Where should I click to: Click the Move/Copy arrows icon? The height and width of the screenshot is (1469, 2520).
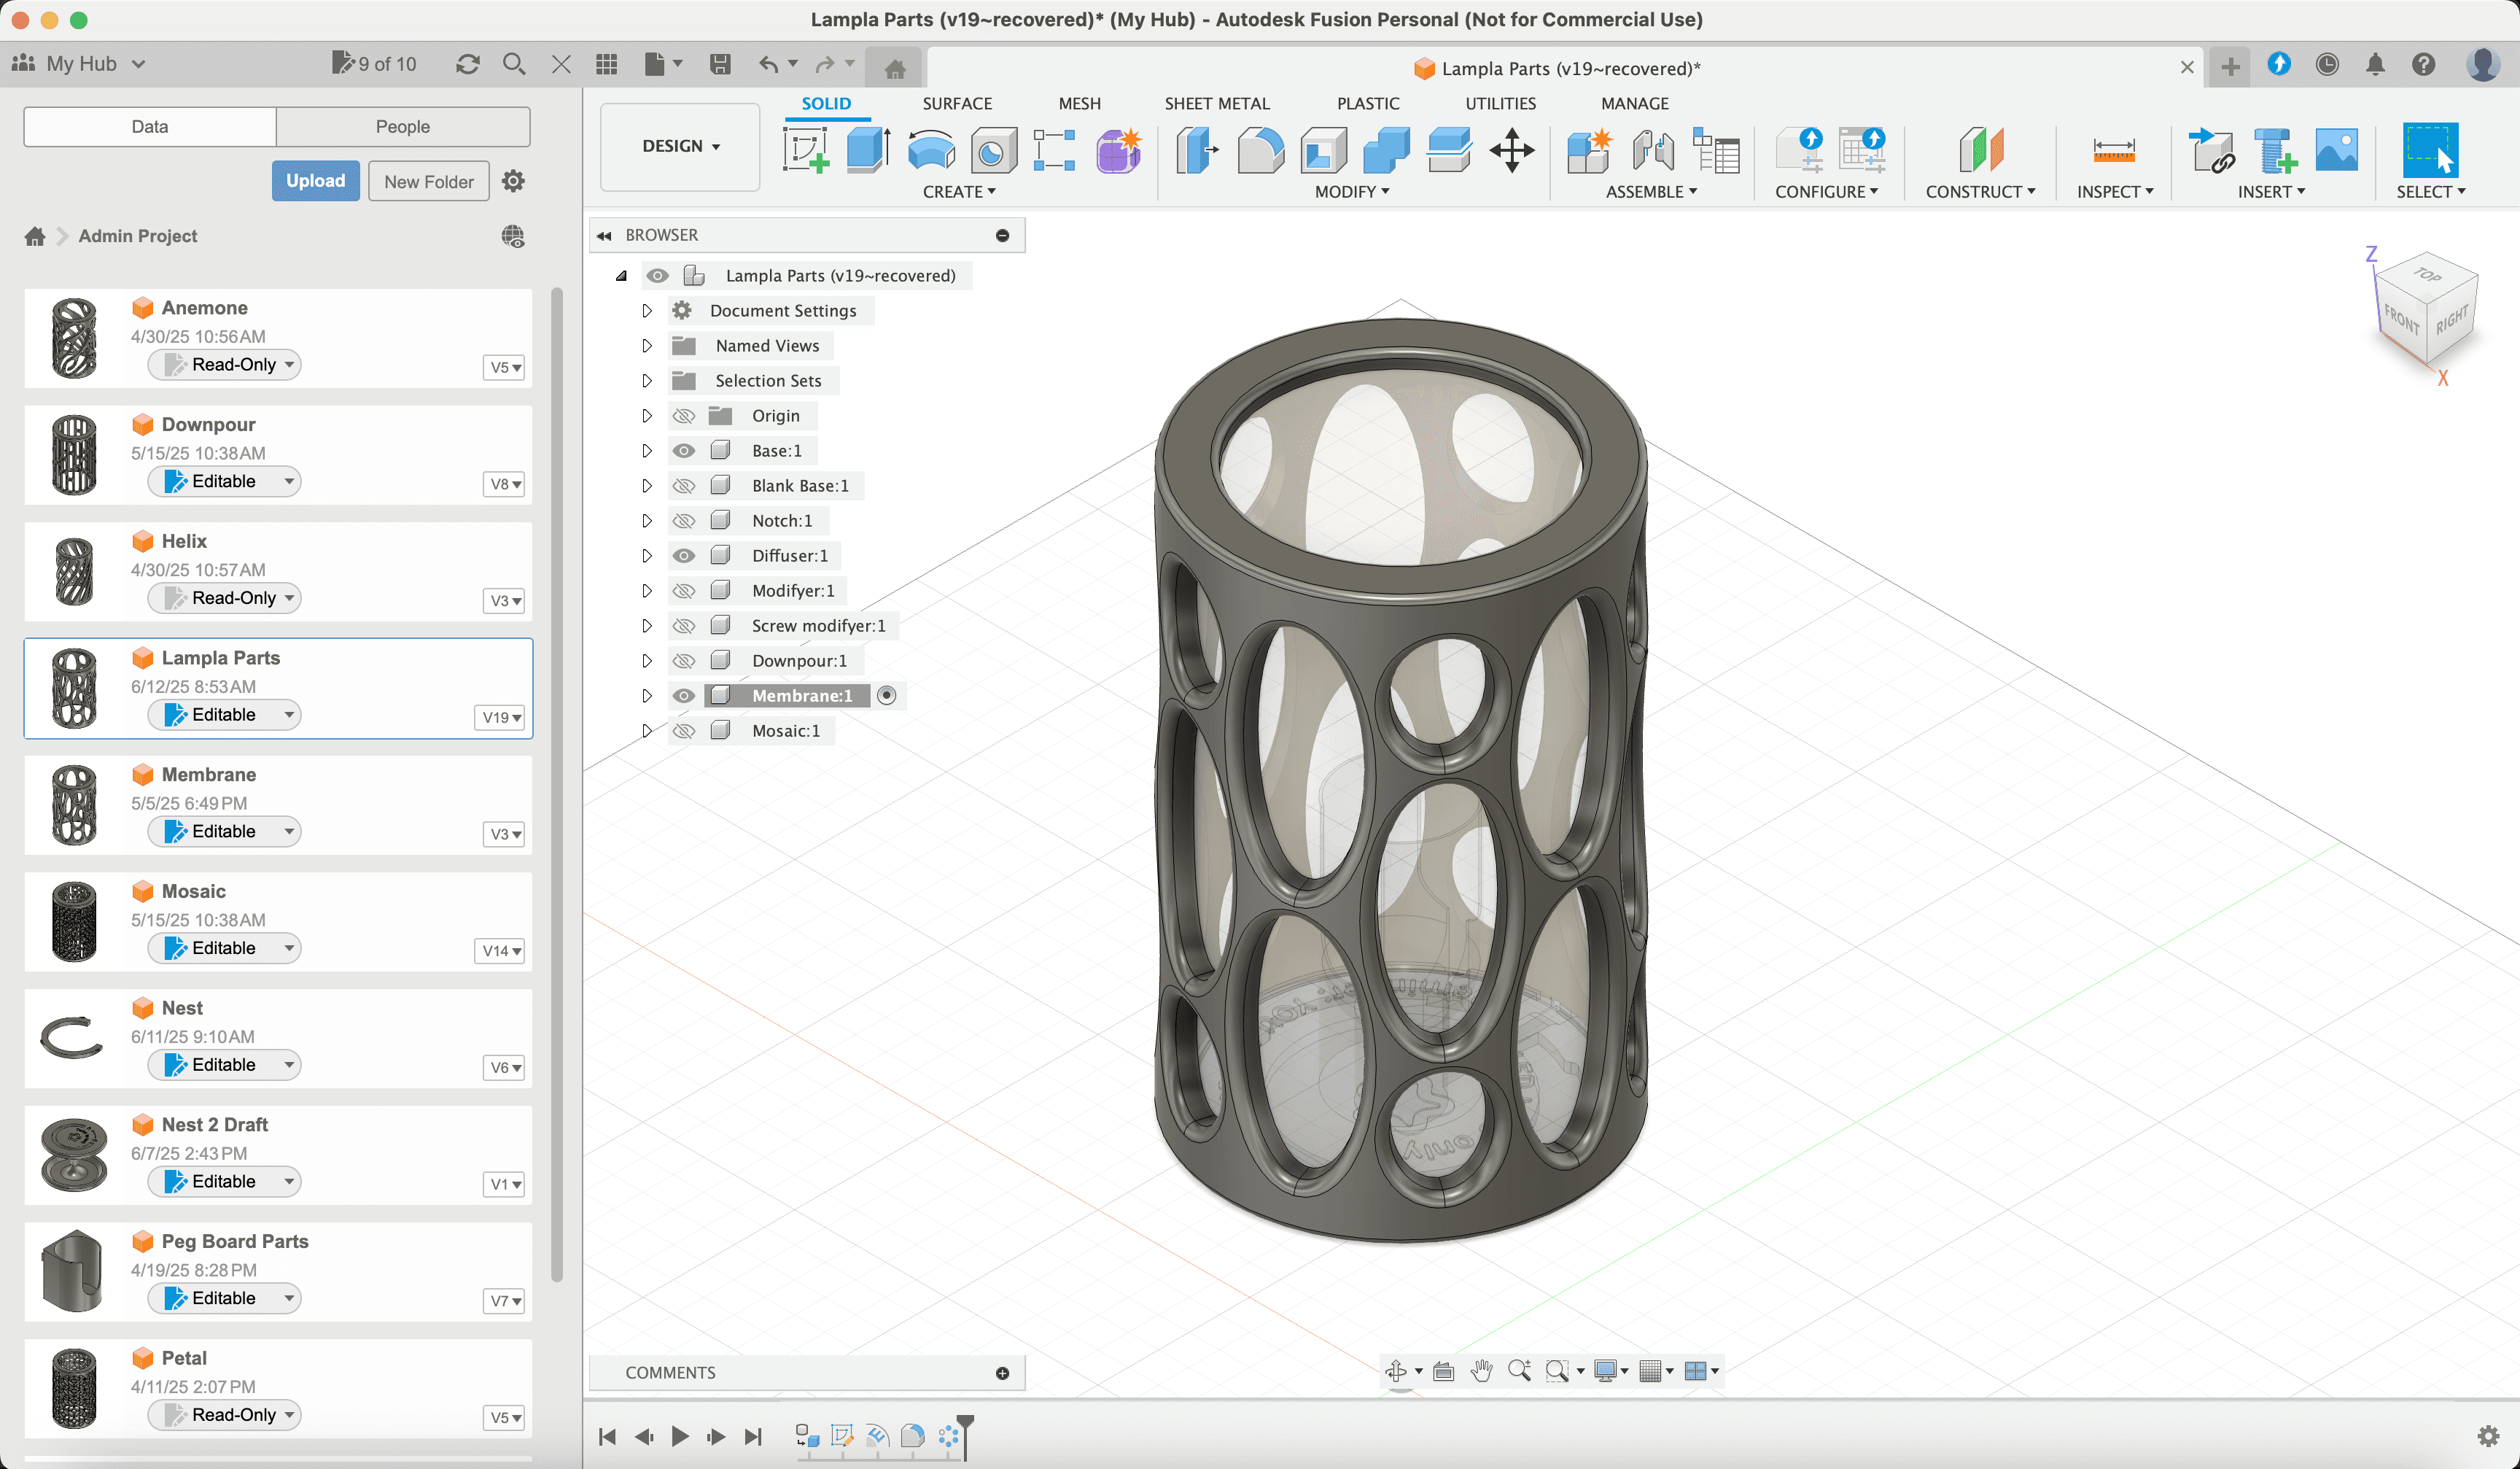[1511, 151]
